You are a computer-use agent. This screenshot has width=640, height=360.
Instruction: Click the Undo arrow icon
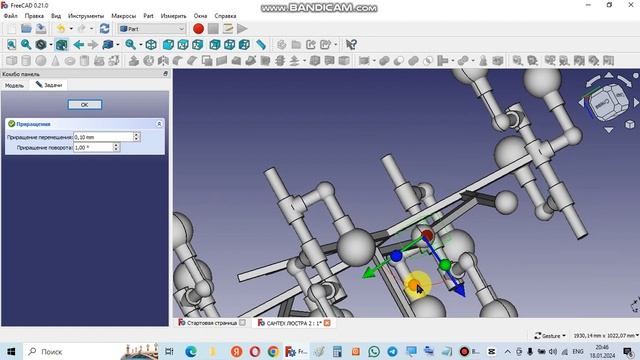[61, 29]
